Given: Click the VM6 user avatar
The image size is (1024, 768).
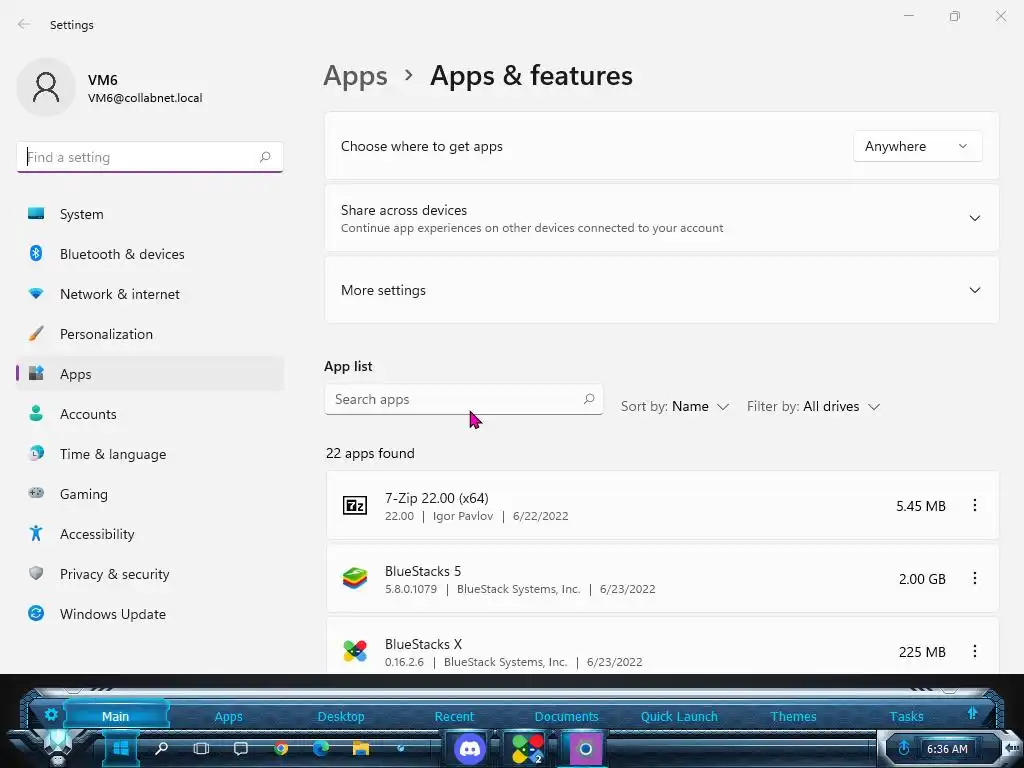Looking at the screenshot, I should click(46, 87).
